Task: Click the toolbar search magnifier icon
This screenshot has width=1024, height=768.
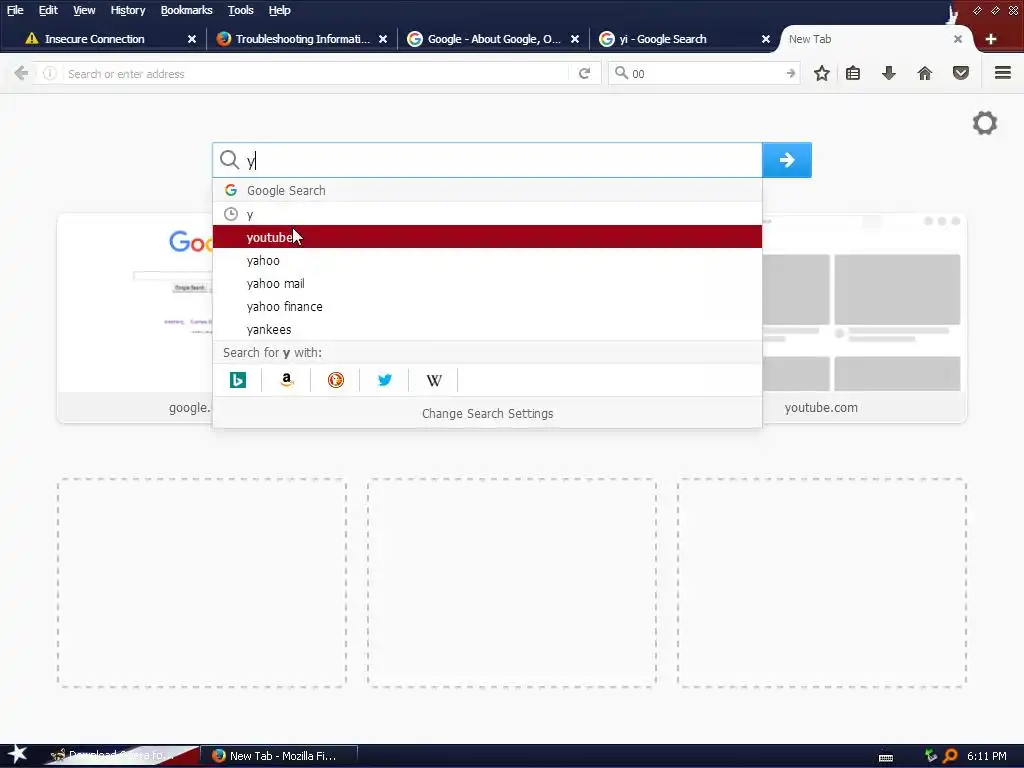Action: pyautogui.click(x=621, y=72)
